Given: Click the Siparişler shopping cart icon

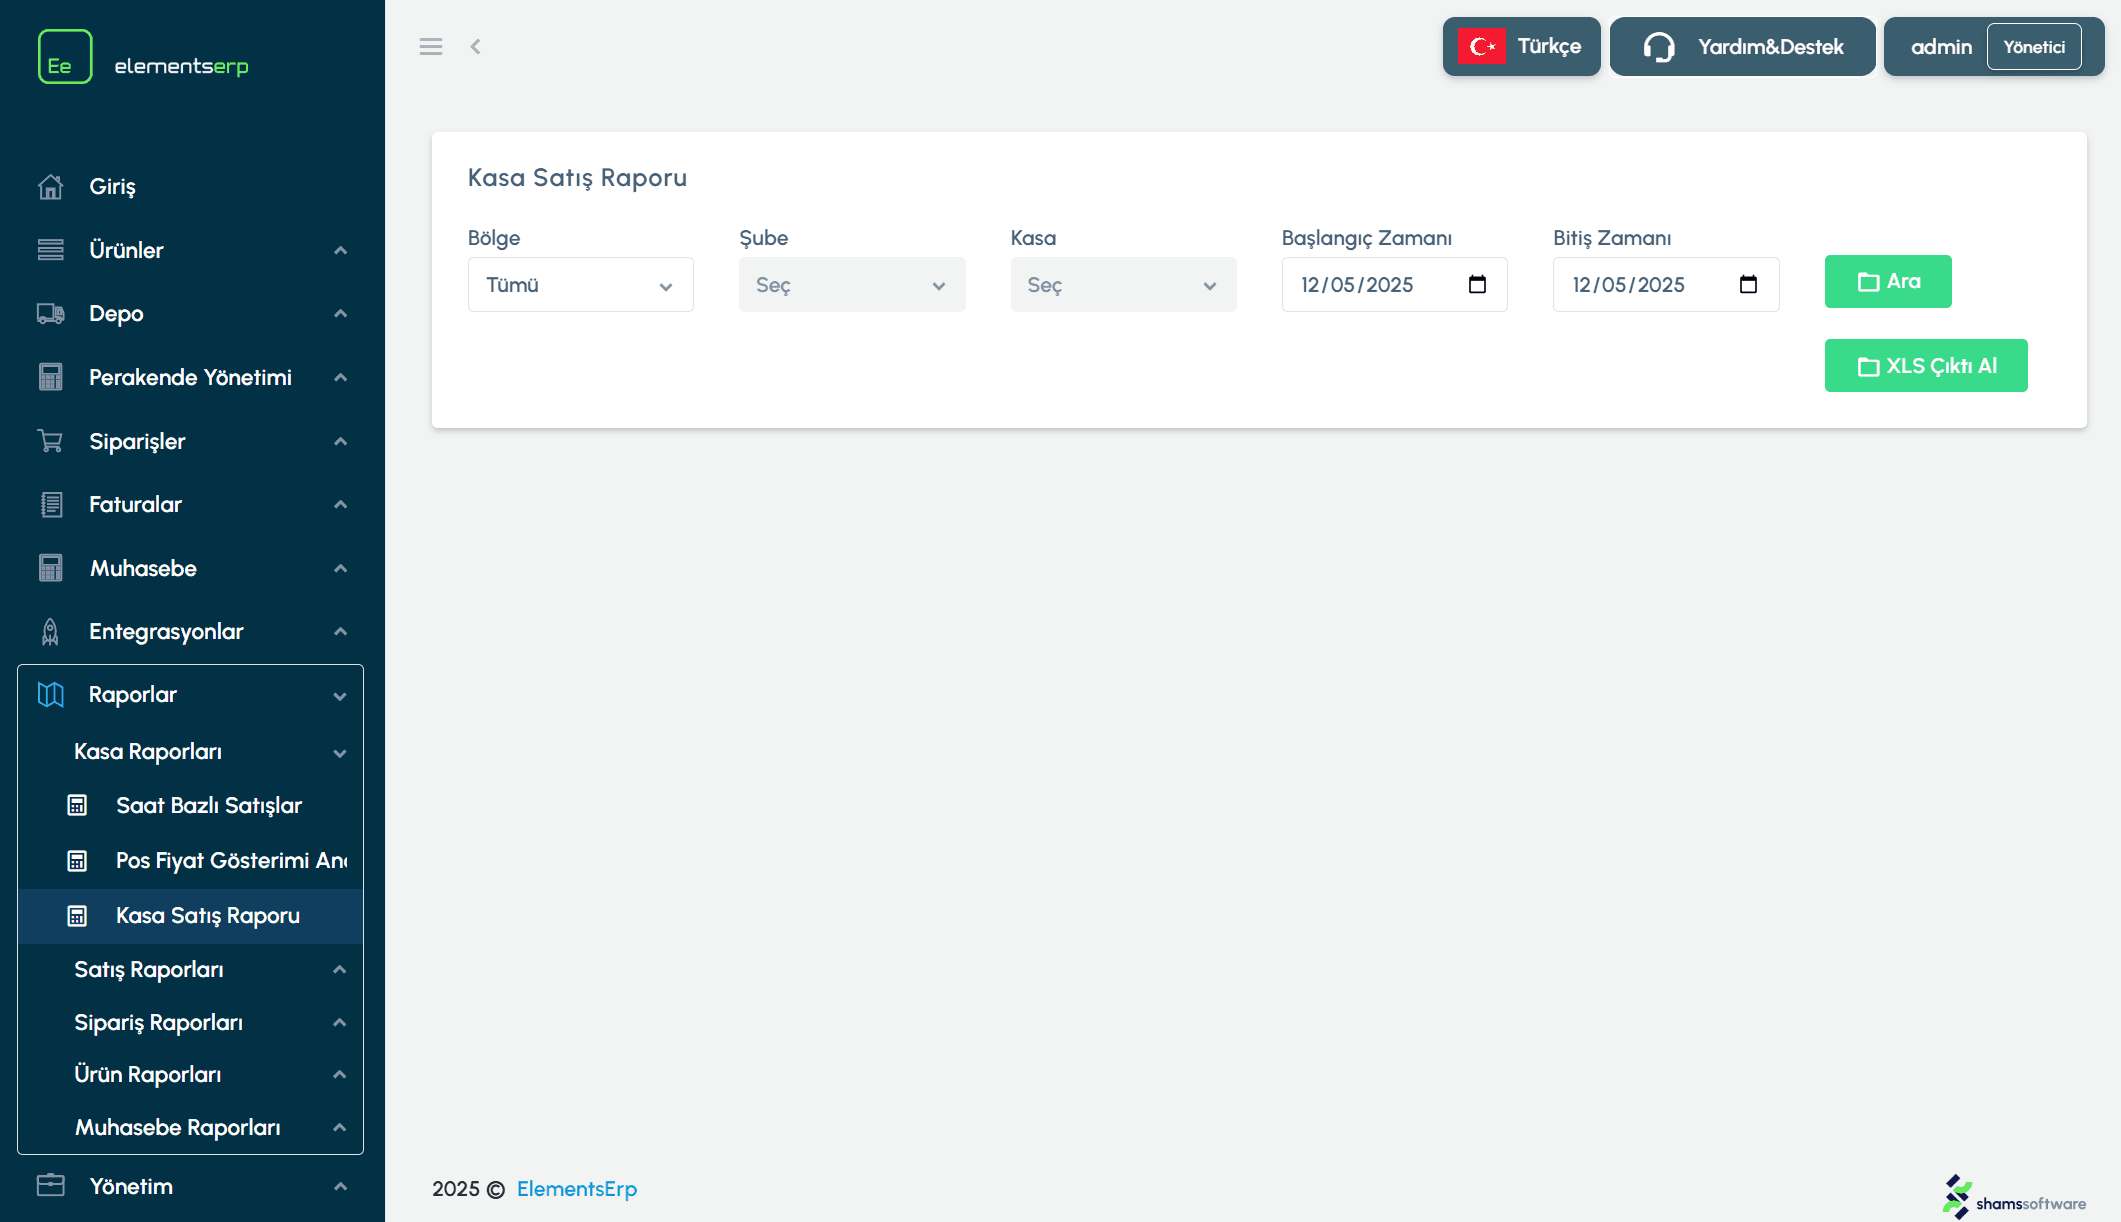Looking at the screenshot, I should 51,441.
